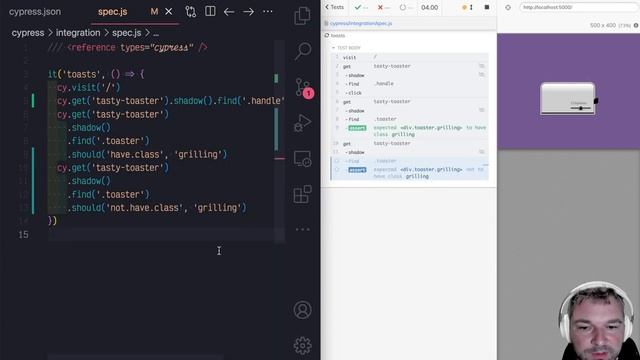
Task: Open the Manage gear icon
Action: (x=302, y=346)
